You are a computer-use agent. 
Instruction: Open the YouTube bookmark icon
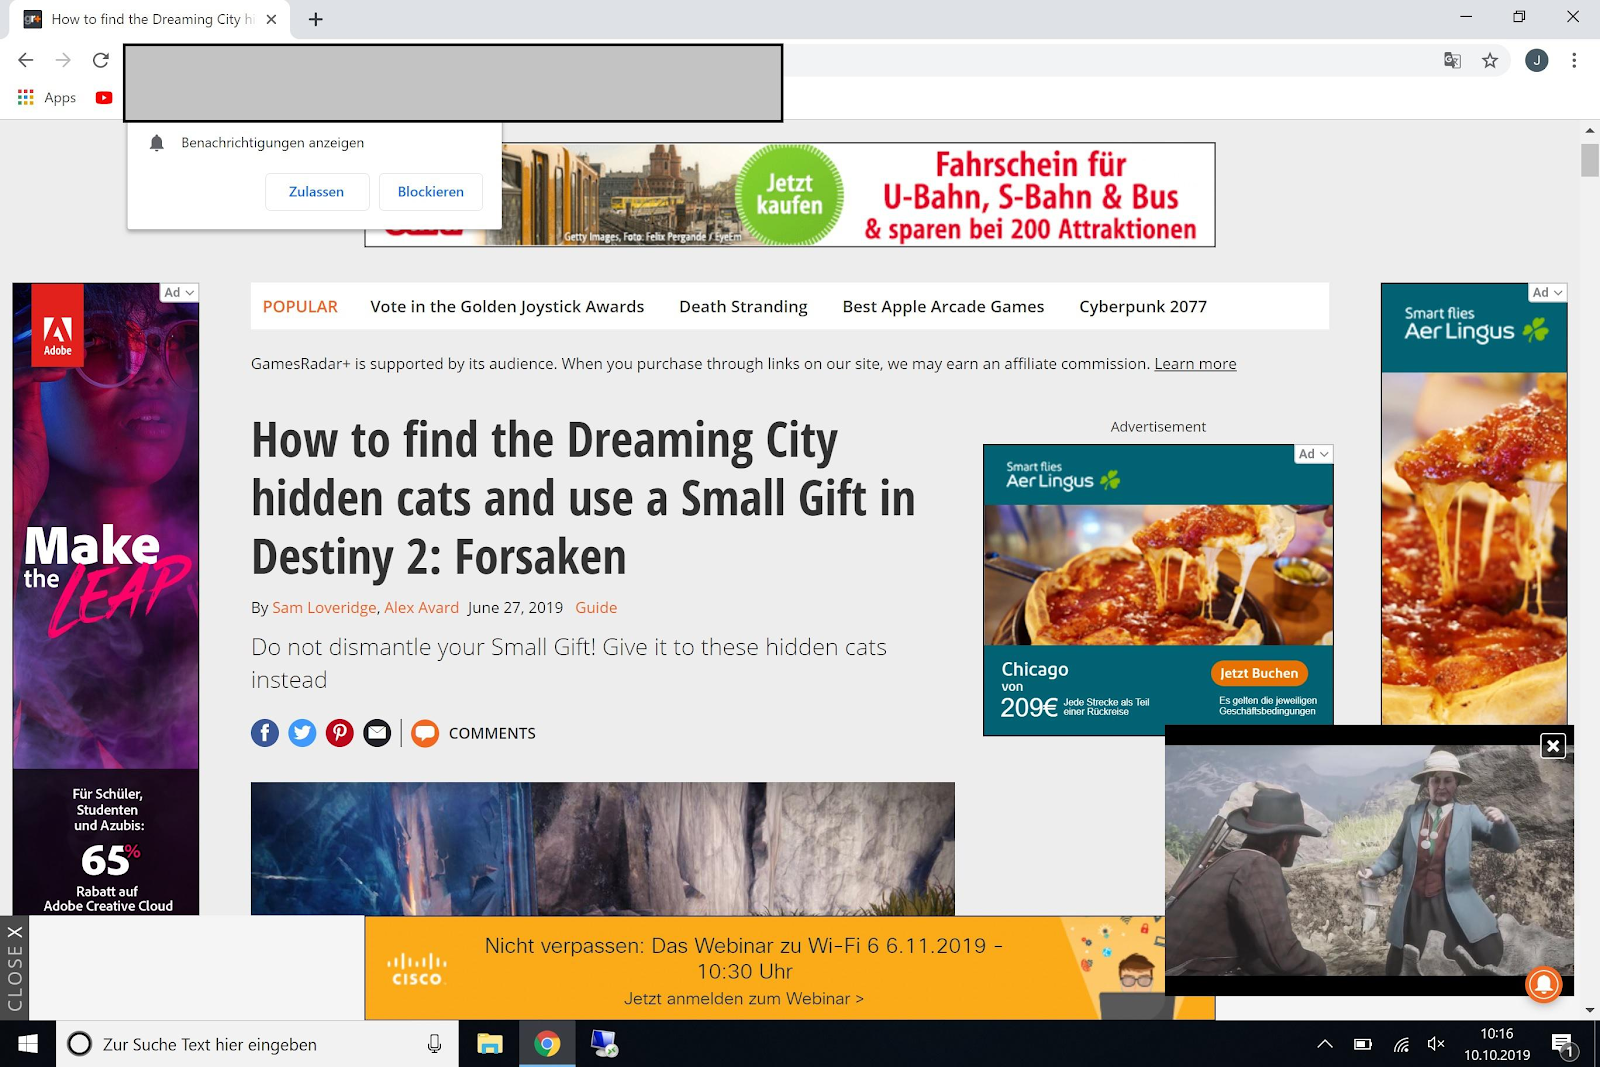(x=104, y=97)
